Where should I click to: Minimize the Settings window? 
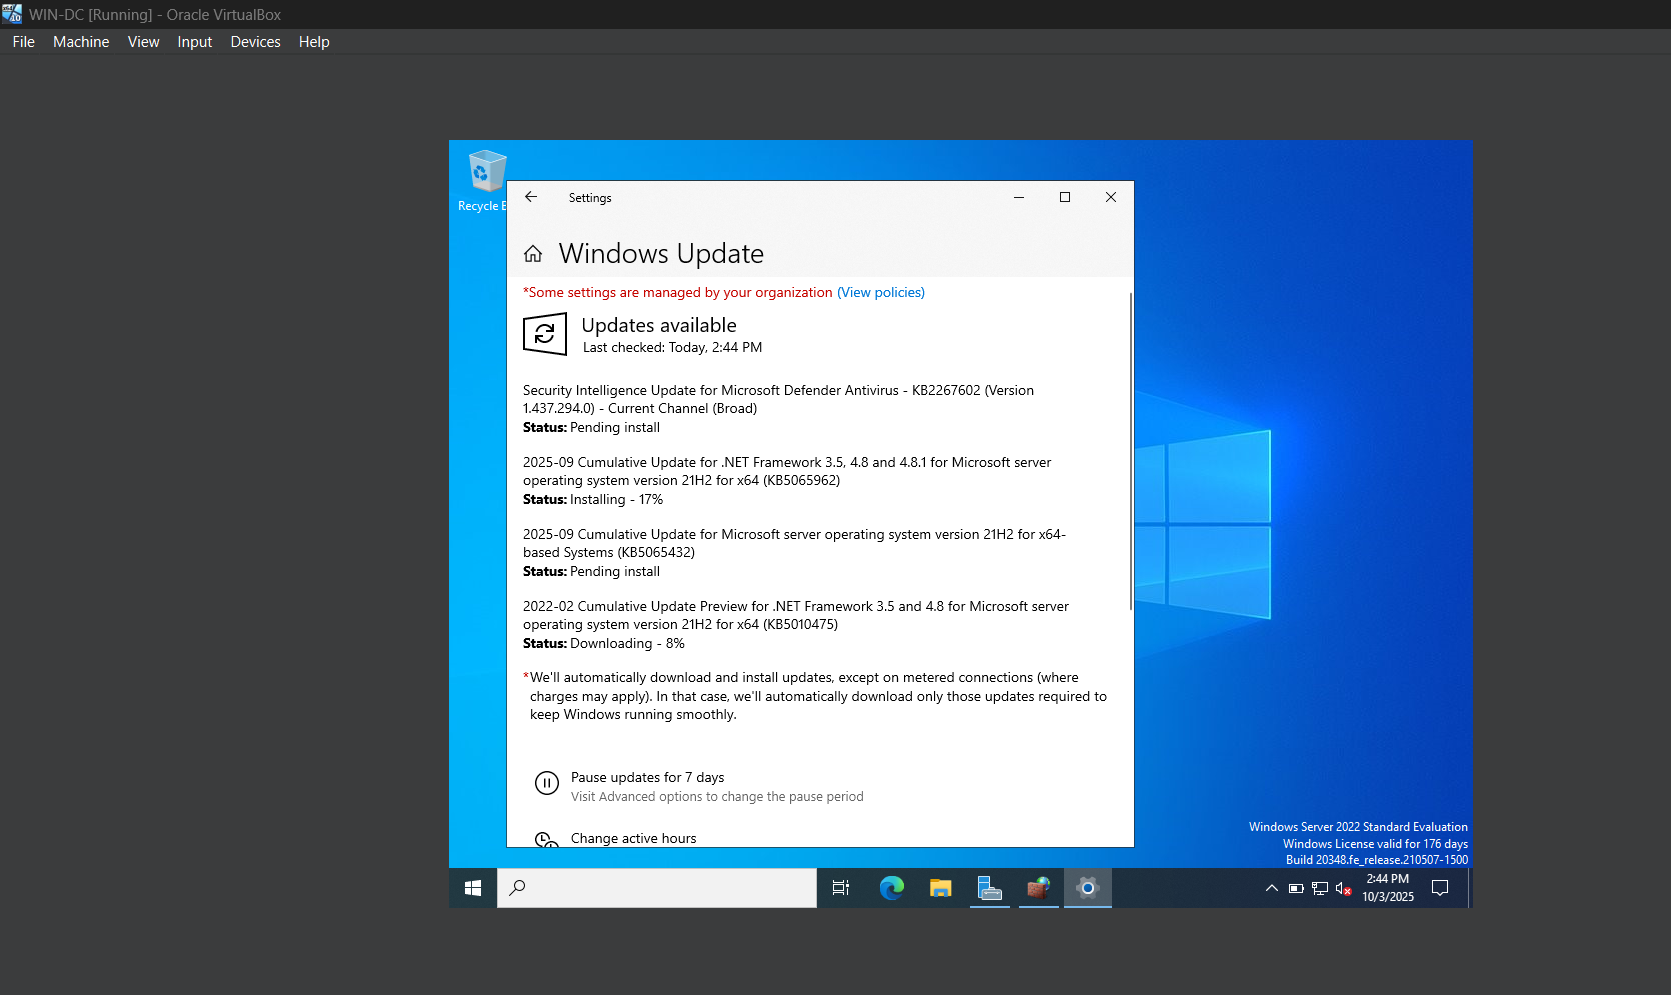pyautogui.click(x=1019, y=197)
